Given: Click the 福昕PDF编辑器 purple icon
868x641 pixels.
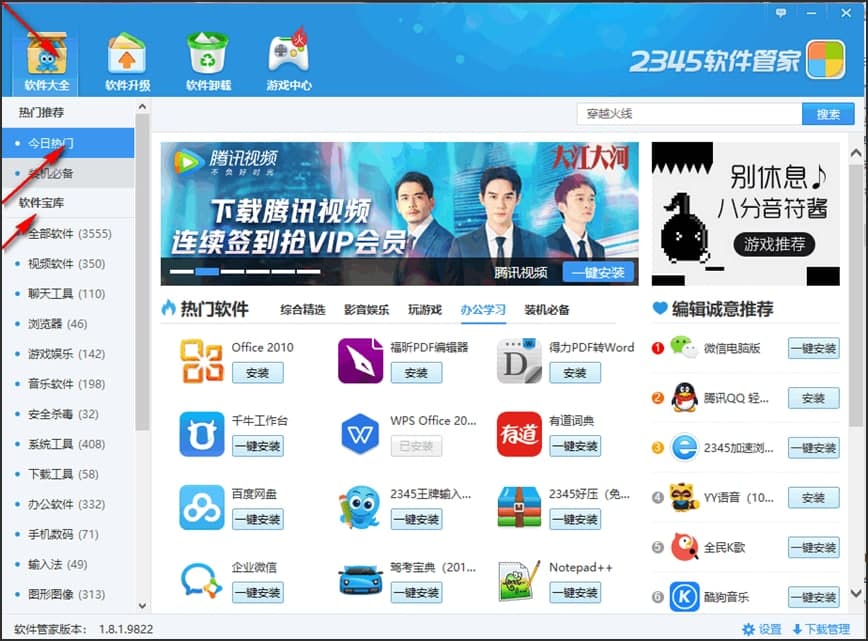Looking at the screenshot, I should [x=360, y=361].
